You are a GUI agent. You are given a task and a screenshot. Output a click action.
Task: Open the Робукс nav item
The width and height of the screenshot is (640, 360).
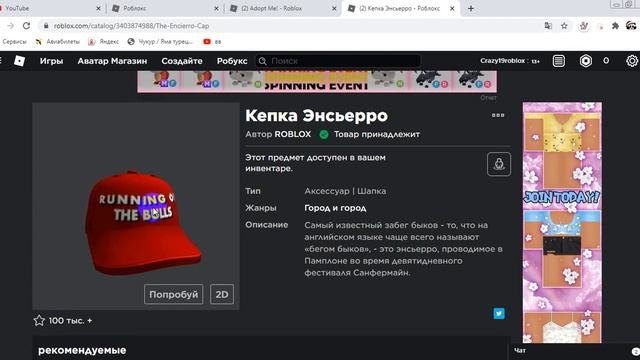[x=232, y=61]
